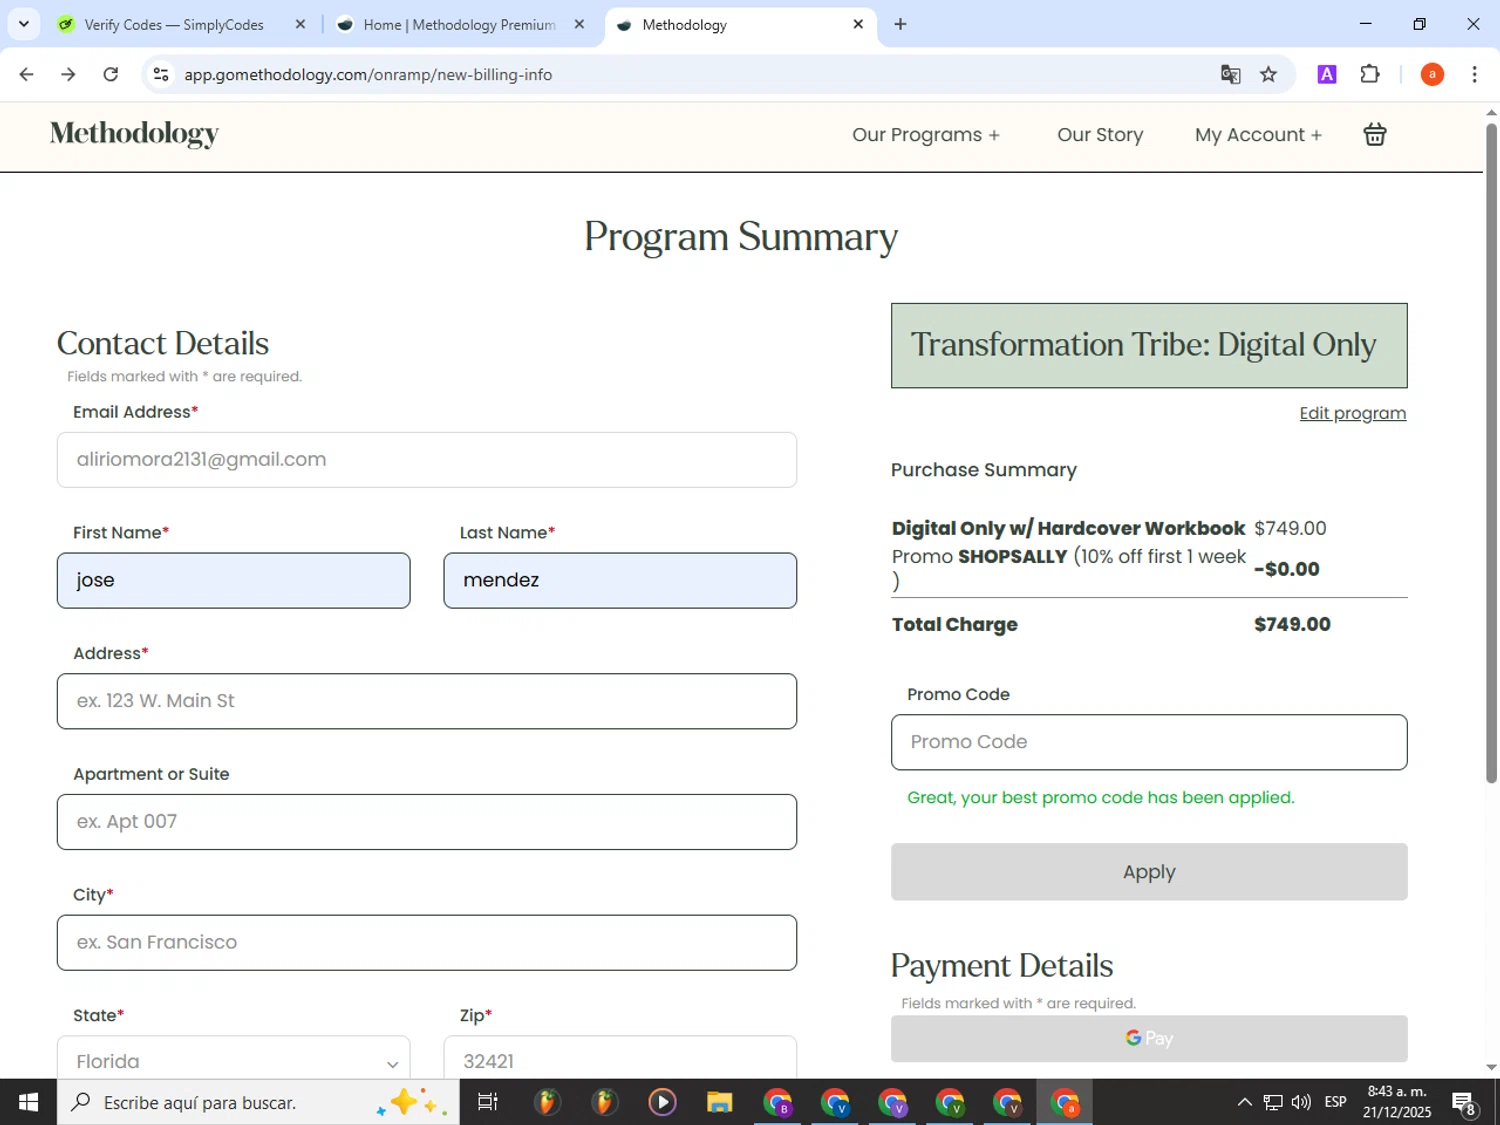1500x1125 pixels.
Task: Open the volume control tray icon
Action: [x=1301, y=1102]
